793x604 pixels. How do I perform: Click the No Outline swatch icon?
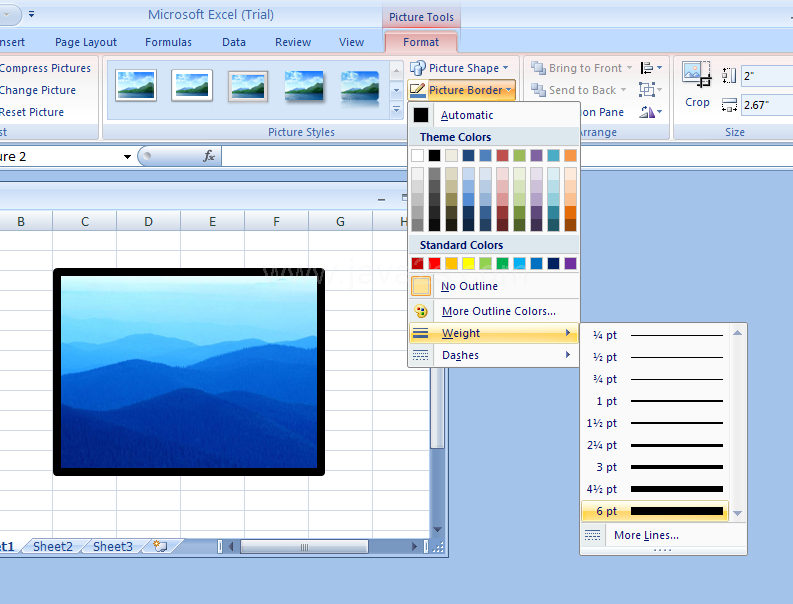coord(421,286)
